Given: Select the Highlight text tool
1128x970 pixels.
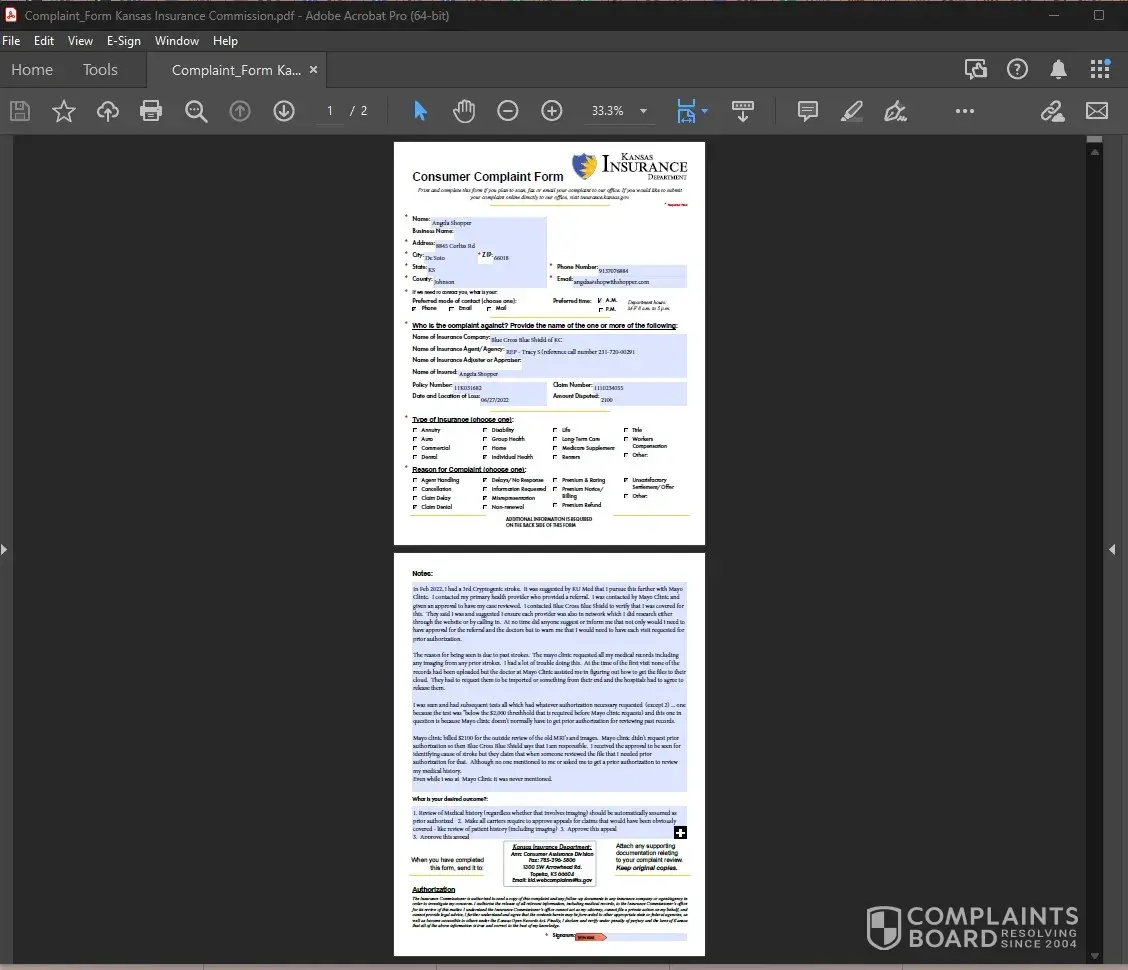Looking at the screenshot, I should 852,111.
